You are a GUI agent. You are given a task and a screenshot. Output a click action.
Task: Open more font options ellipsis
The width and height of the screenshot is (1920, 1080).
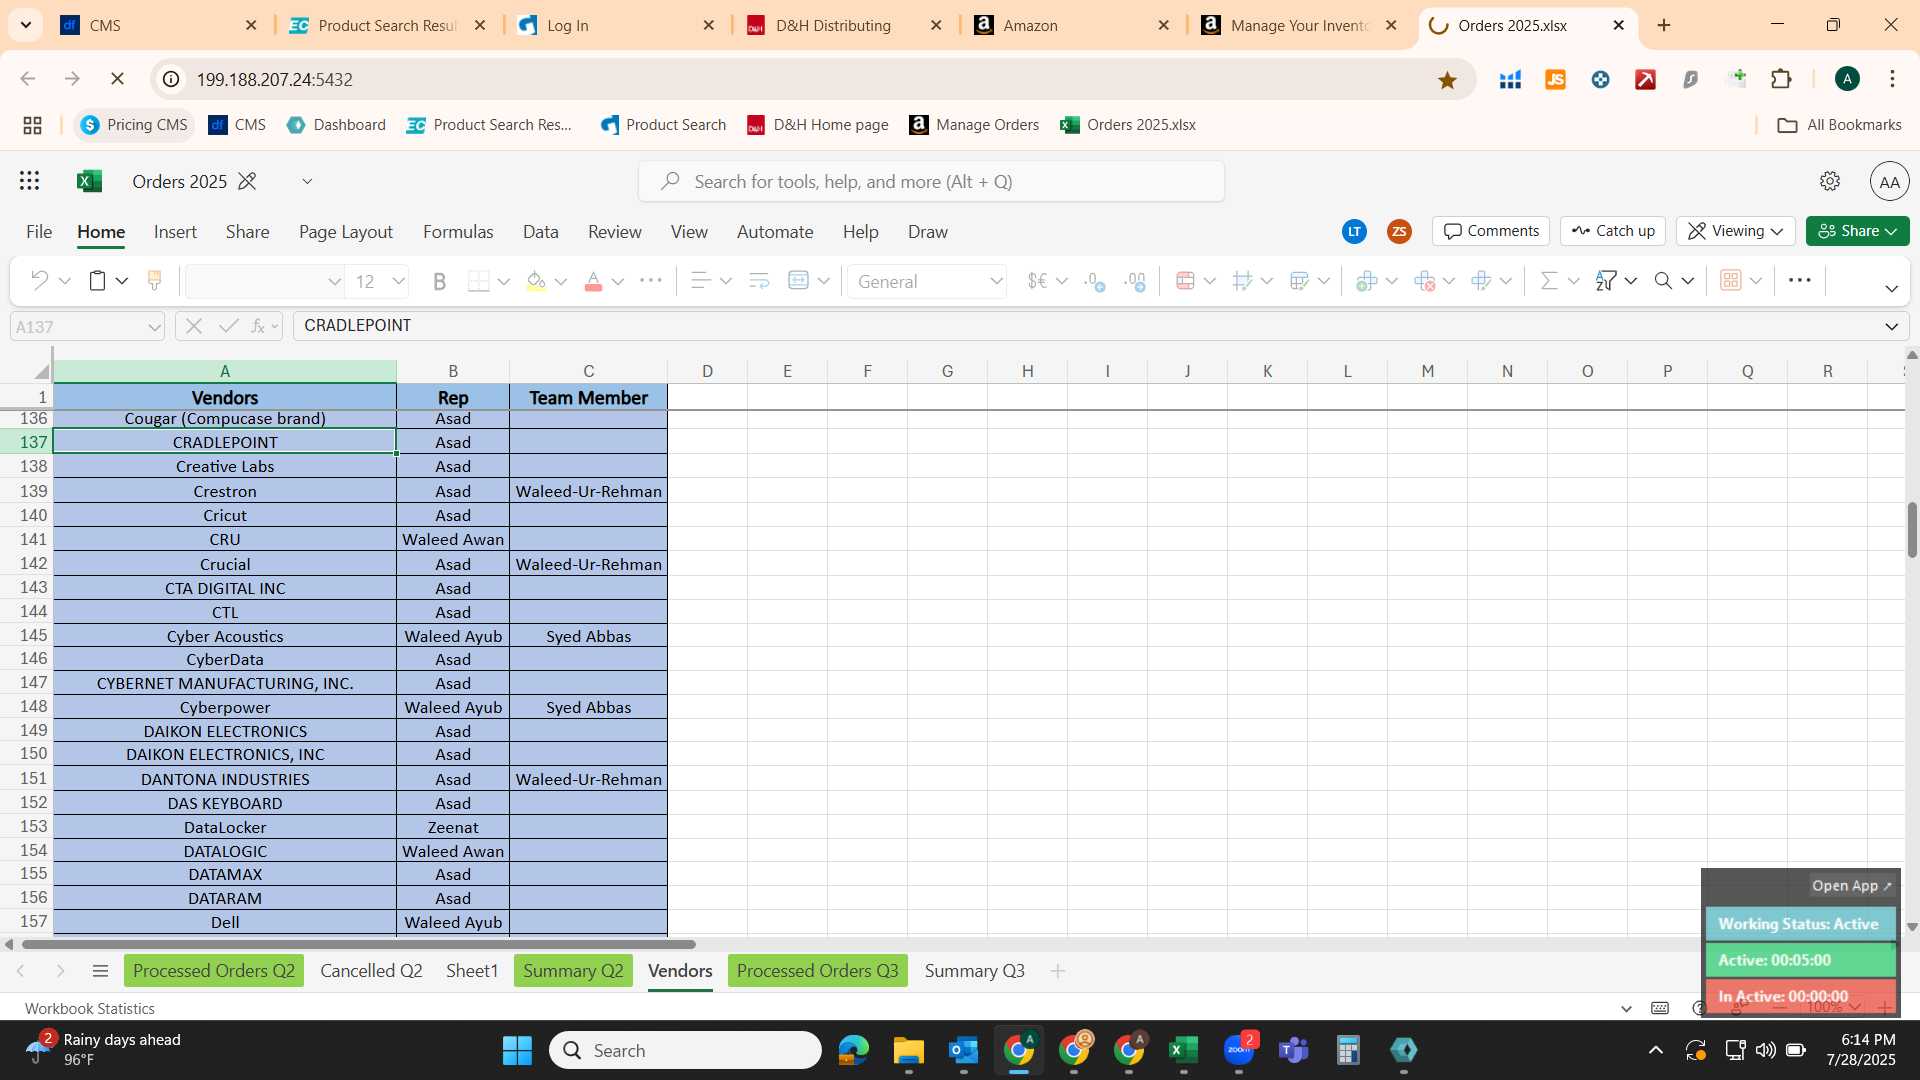pos(650,281)
